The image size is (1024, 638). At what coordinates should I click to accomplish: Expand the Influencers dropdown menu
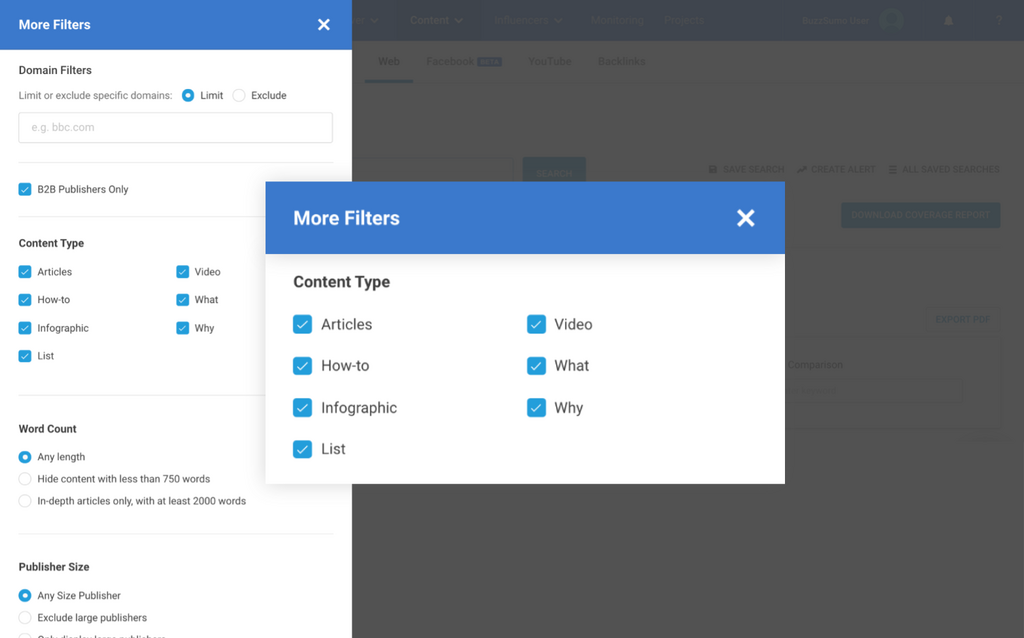click(528, 20)
